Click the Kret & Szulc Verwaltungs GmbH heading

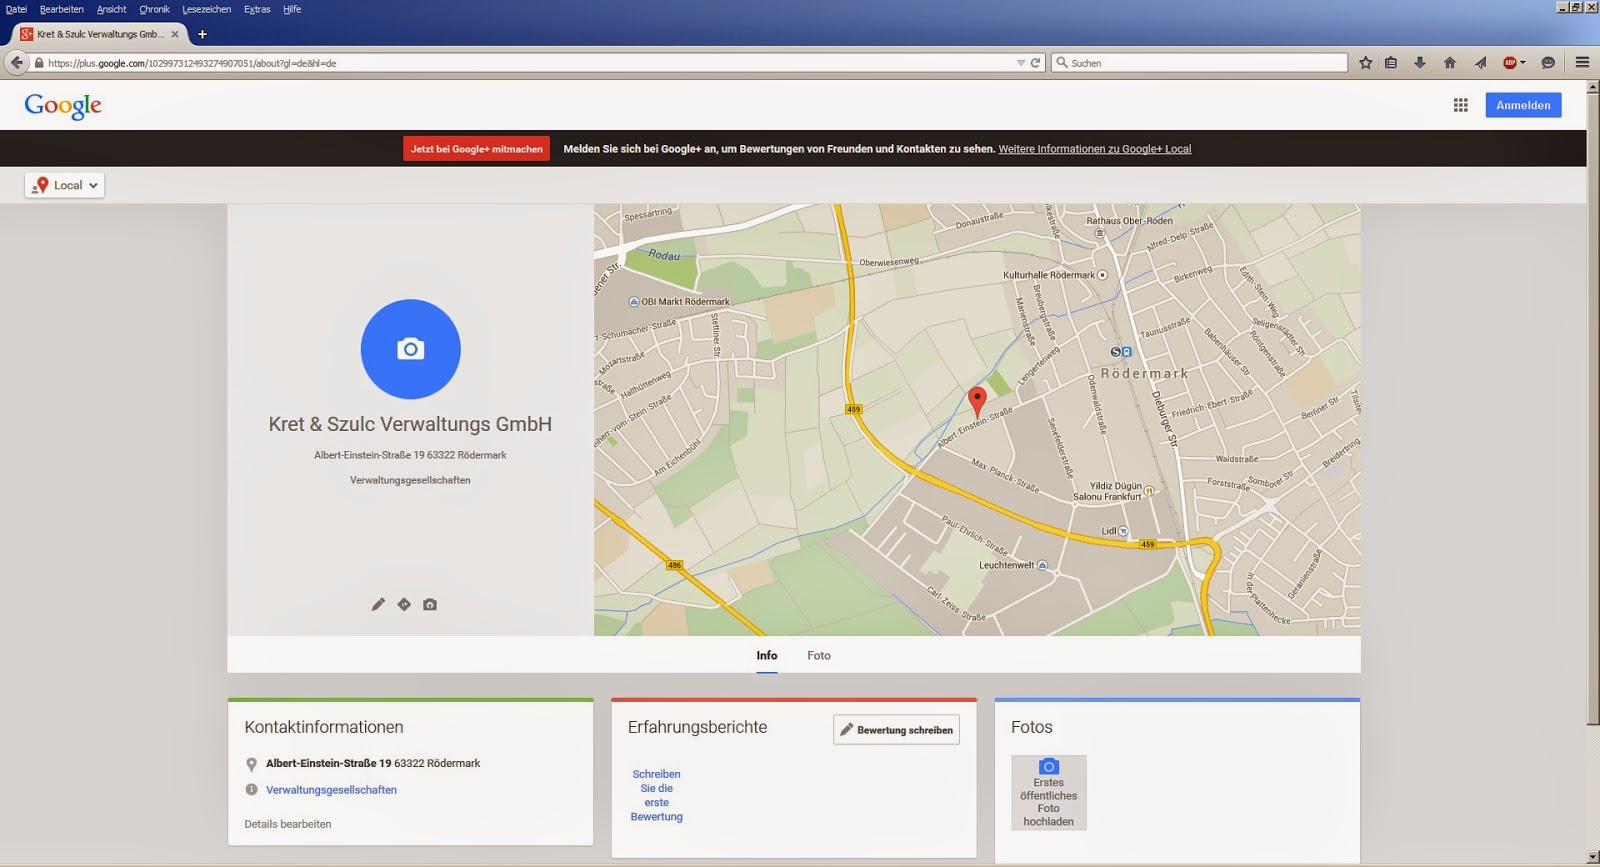click(410, 424)
